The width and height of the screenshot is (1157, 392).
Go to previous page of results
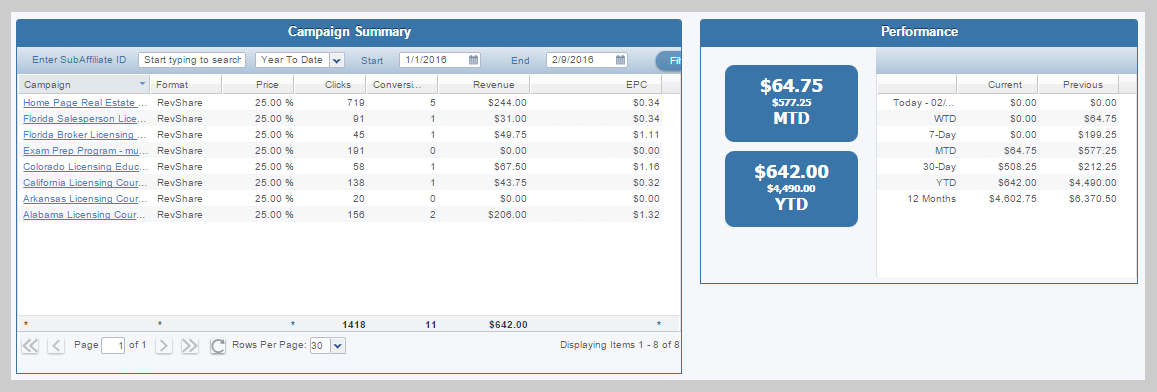click(56, 345)
